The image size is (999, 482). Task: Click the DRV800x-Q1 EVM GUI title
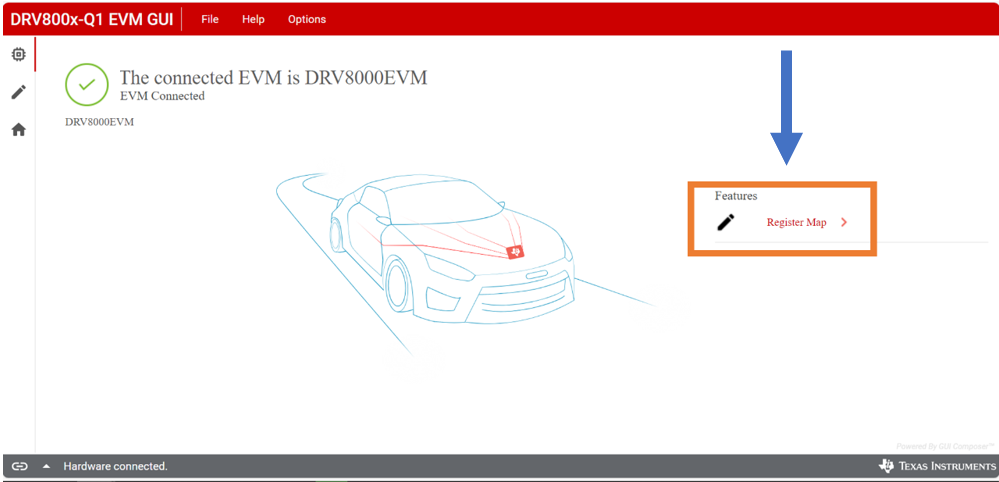coord(92,18)
